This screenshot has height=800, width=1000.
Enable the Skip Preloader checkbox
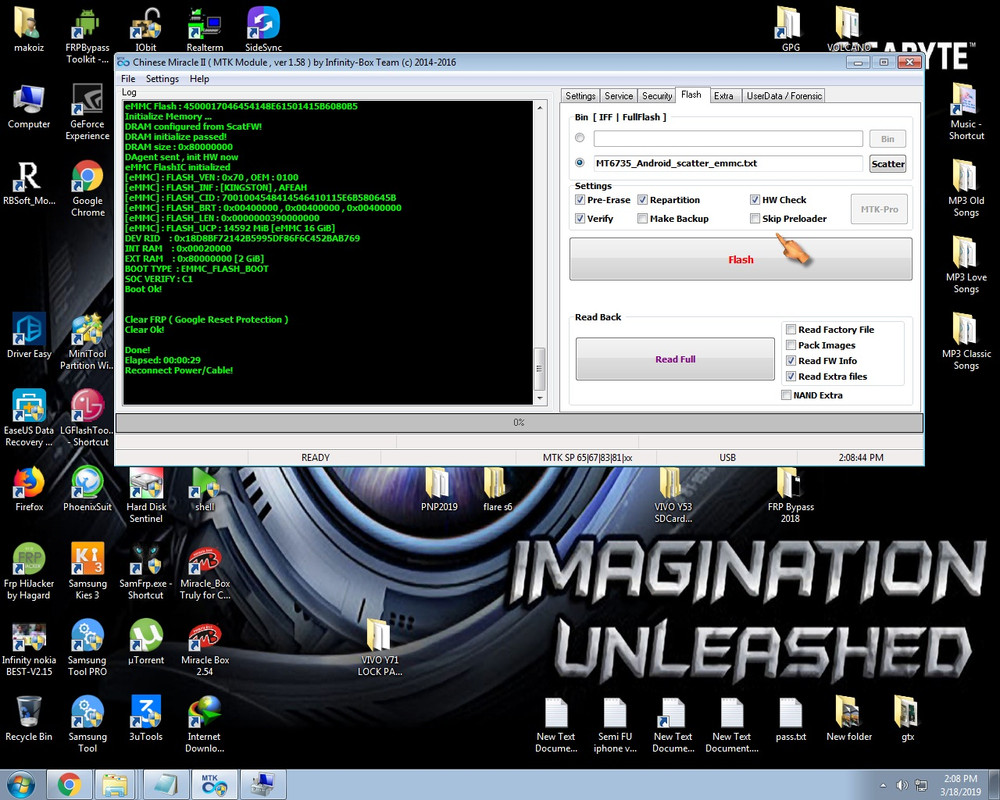click(755, 218)
